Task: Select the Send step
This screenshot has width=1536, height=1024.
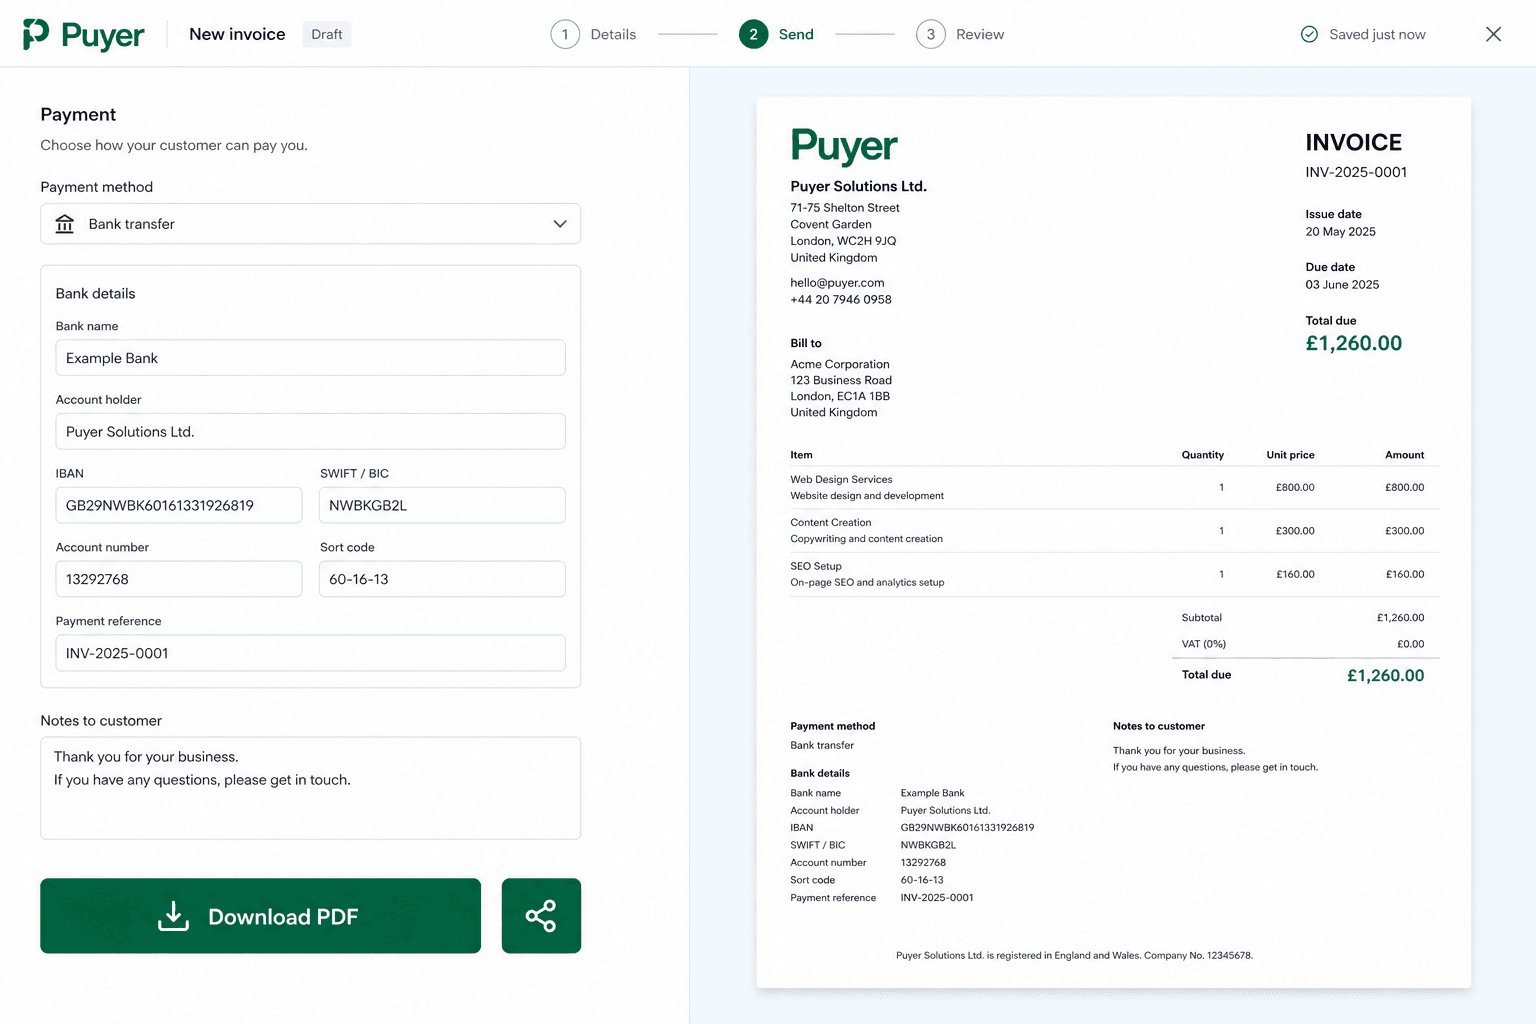Action: click(x=777, y=34)
